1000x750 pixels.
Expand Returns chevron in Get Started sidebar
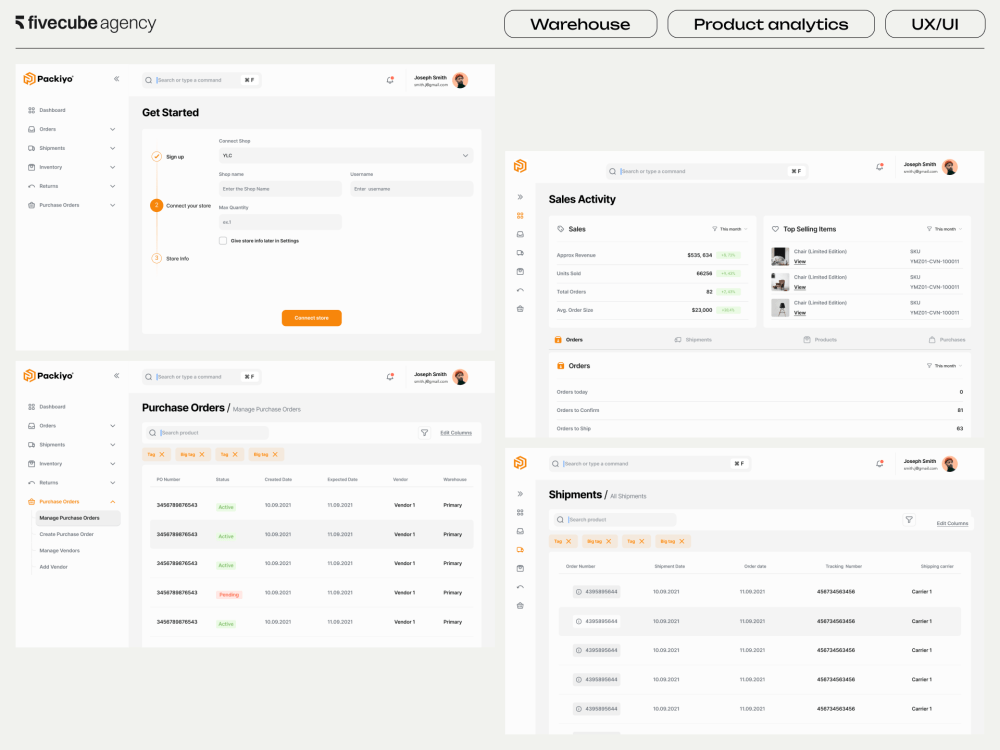click(112, 186)
